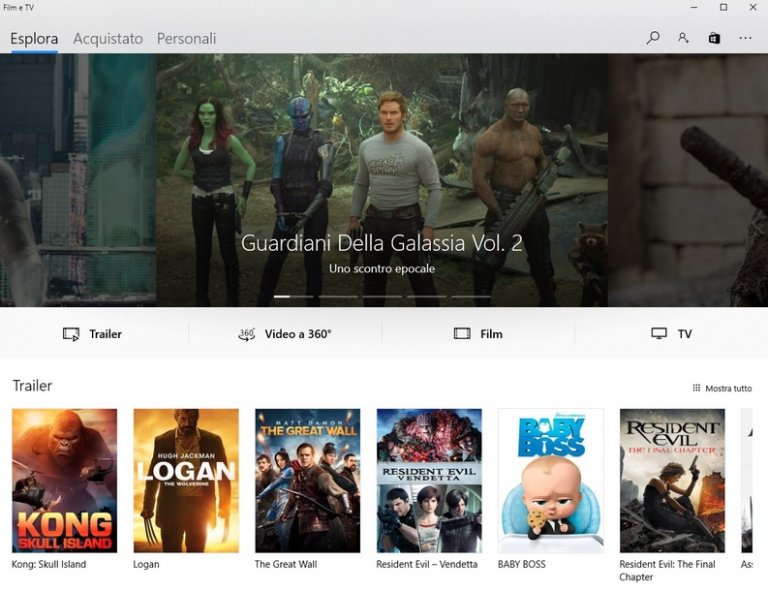Click the Film strip icon
The height and width of the screenshot is (592, 768).
tap(462, 334)
